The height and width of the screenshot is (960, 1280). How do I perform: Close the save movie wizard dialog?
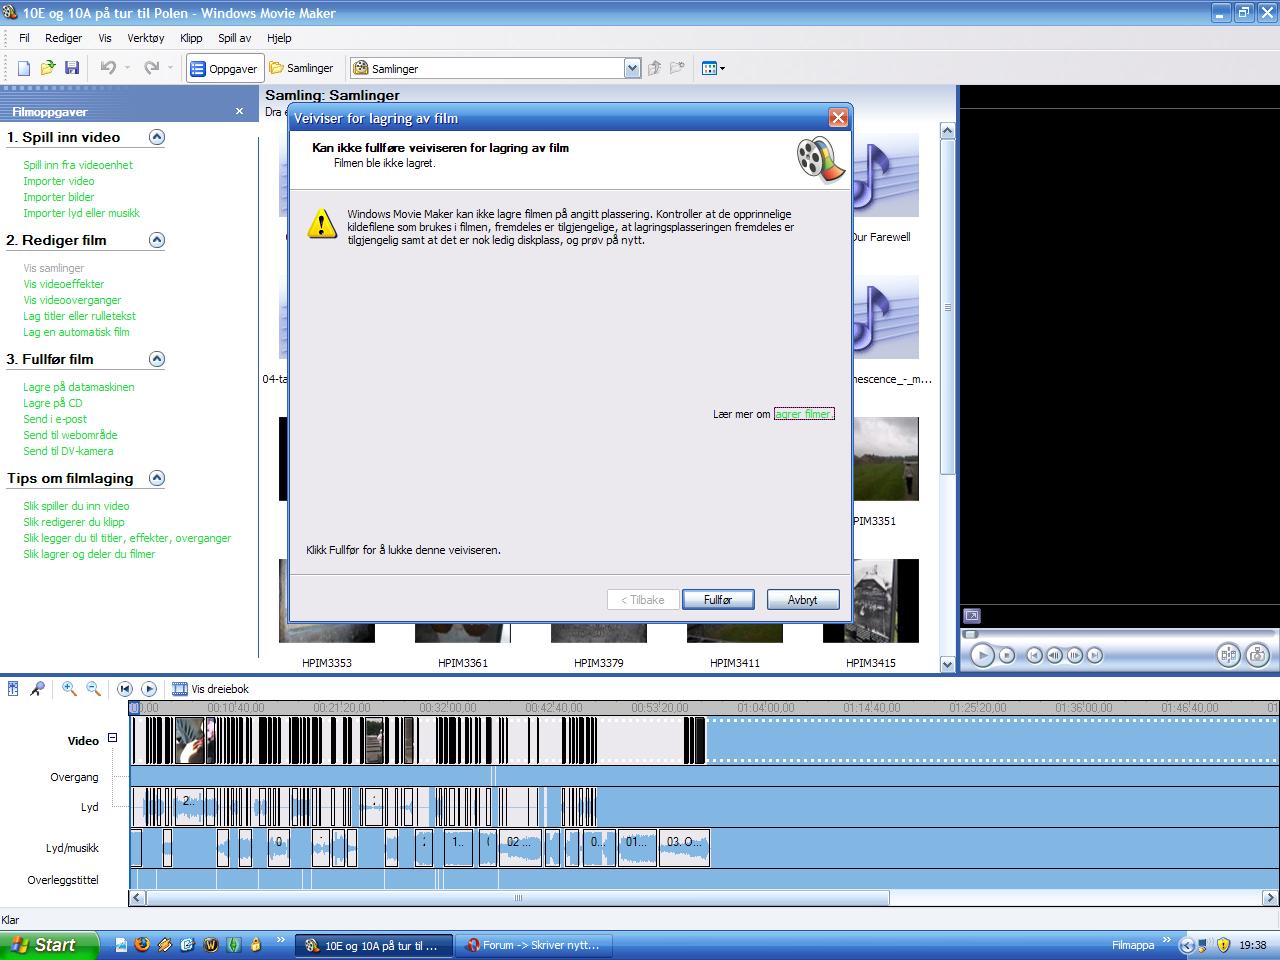point(838,118)
